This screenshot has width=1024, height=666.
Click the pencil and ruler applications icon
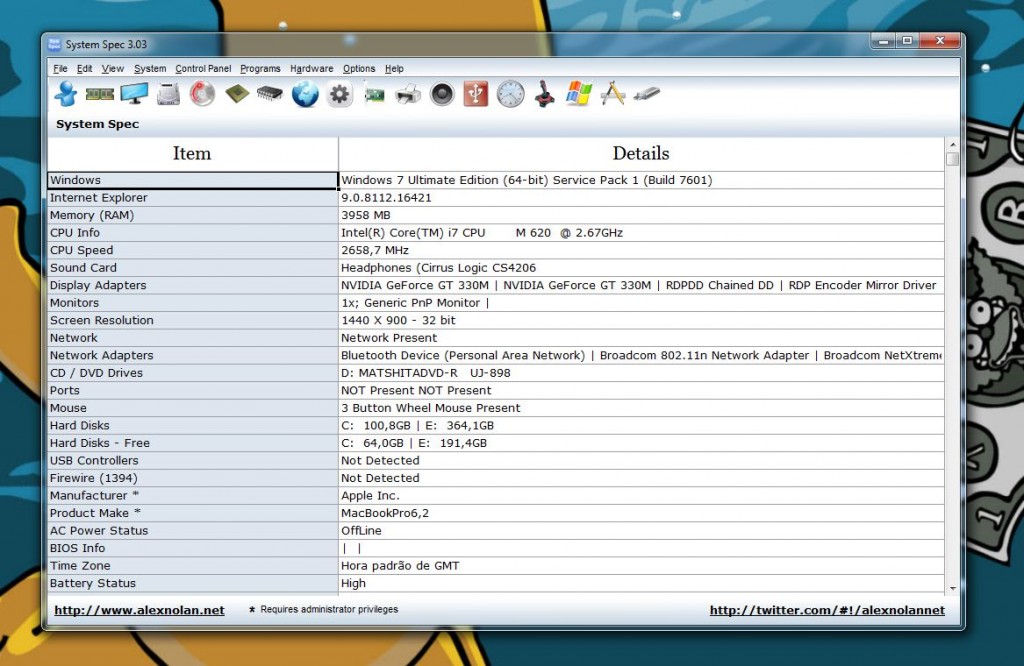(x=613, y=93)
